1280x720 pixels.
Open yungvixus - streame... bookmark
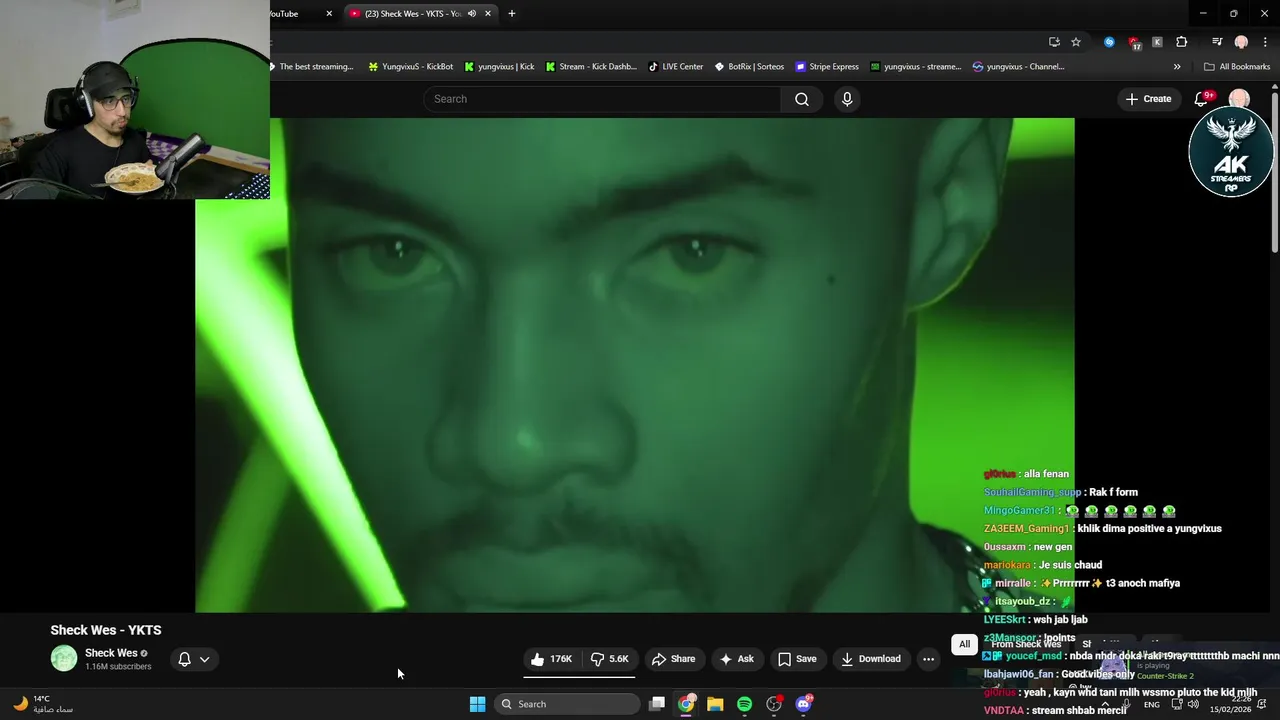click(x=916, y=67)
